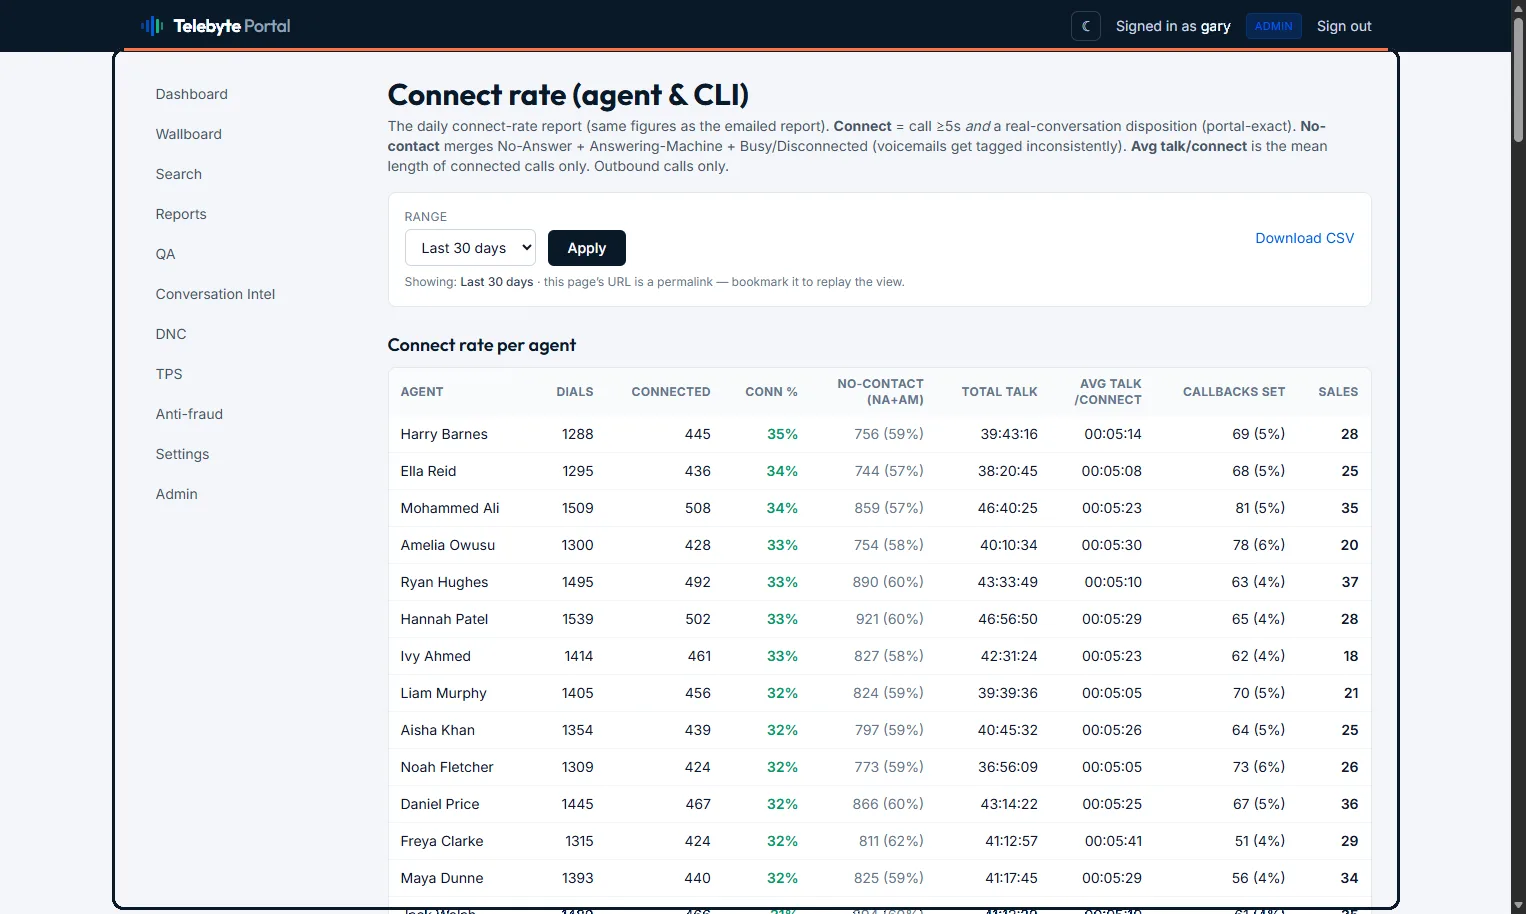Viewport: 1526px width, 914px height.
Task: Open the Range dropdown
Action: point(470,248)
